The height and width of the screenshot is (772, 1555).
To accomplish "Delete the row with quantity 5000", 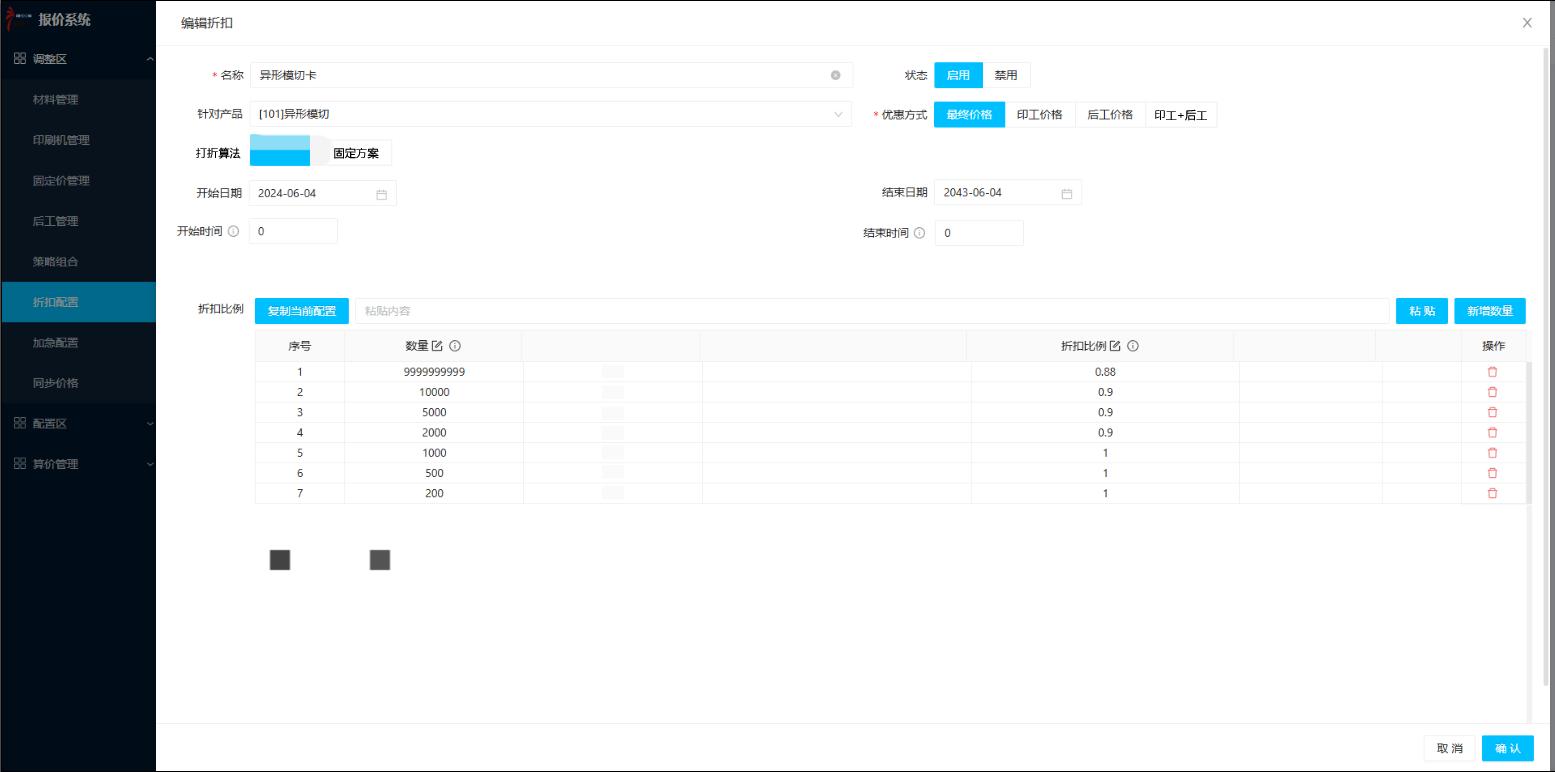I will [1492, 412].
